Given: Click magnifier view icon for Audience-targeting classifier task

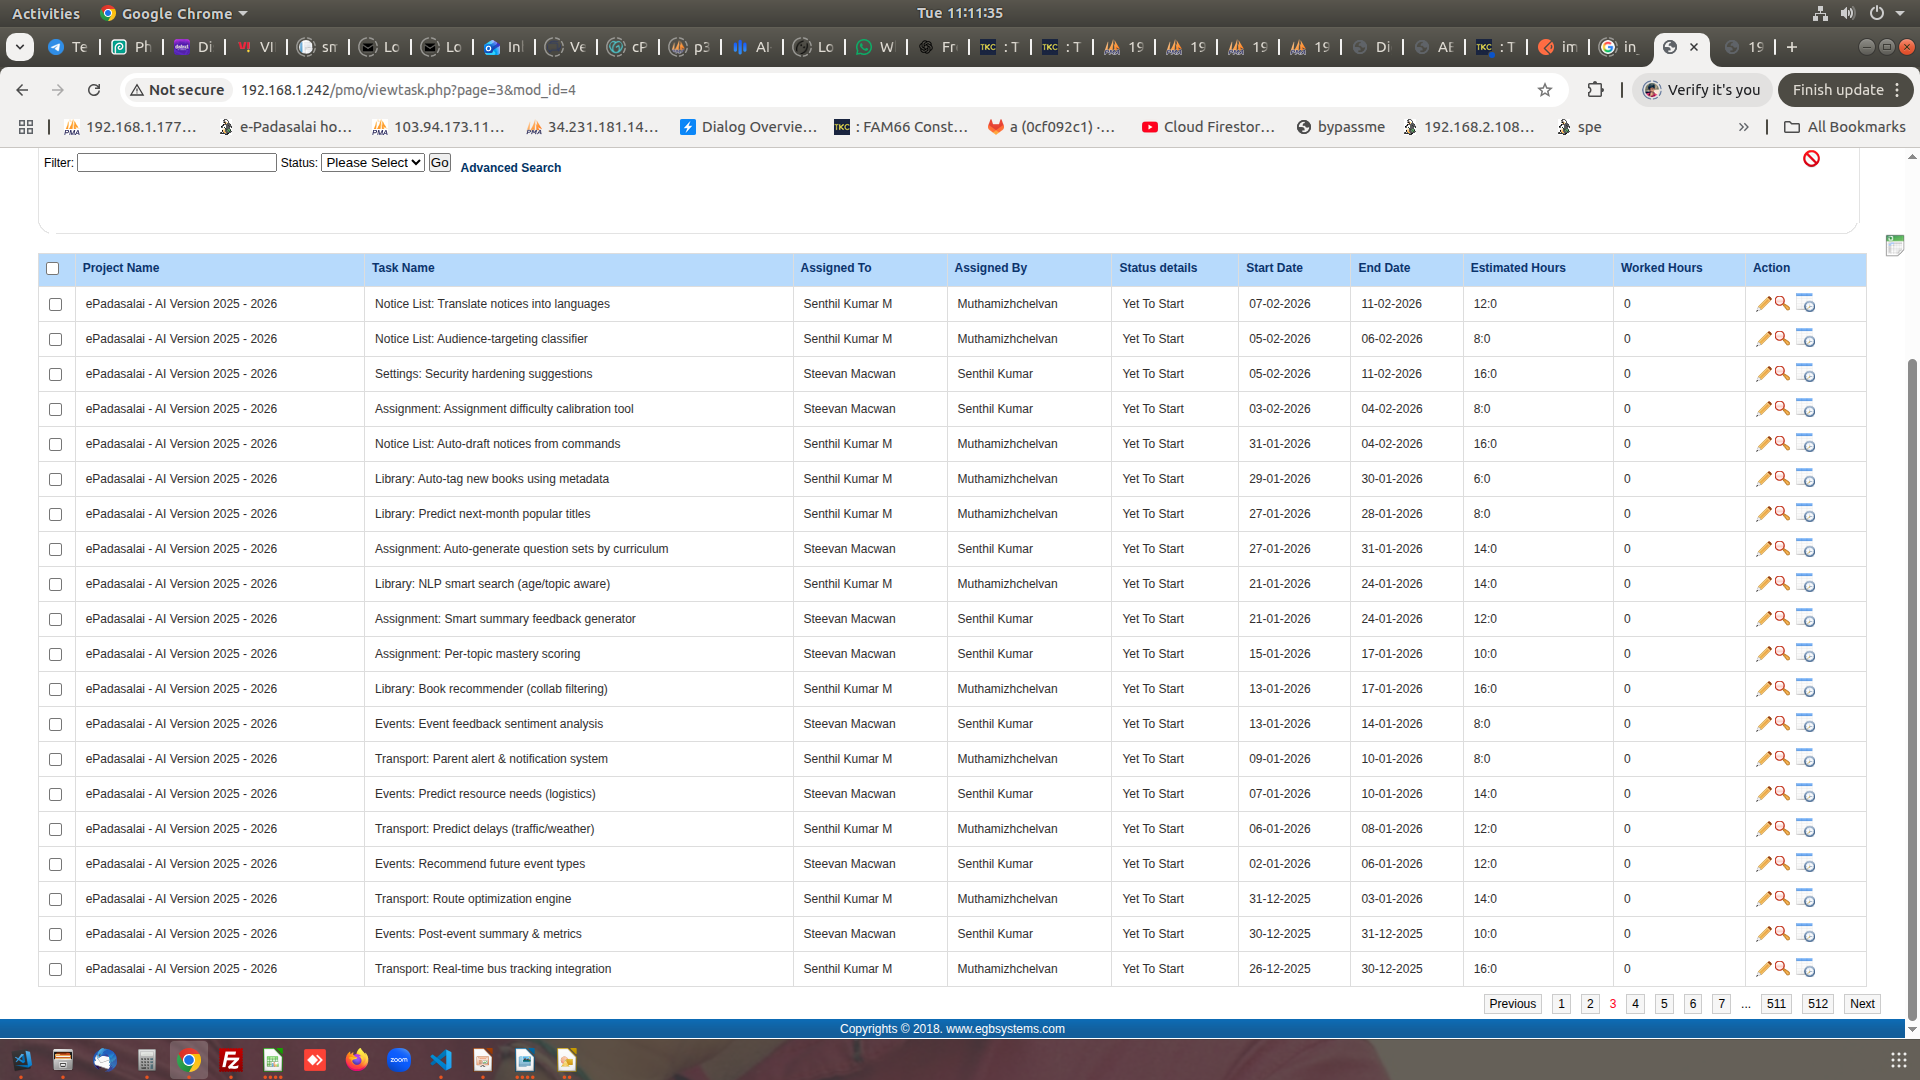Looking at the screenshot, I should point(1782,338).
